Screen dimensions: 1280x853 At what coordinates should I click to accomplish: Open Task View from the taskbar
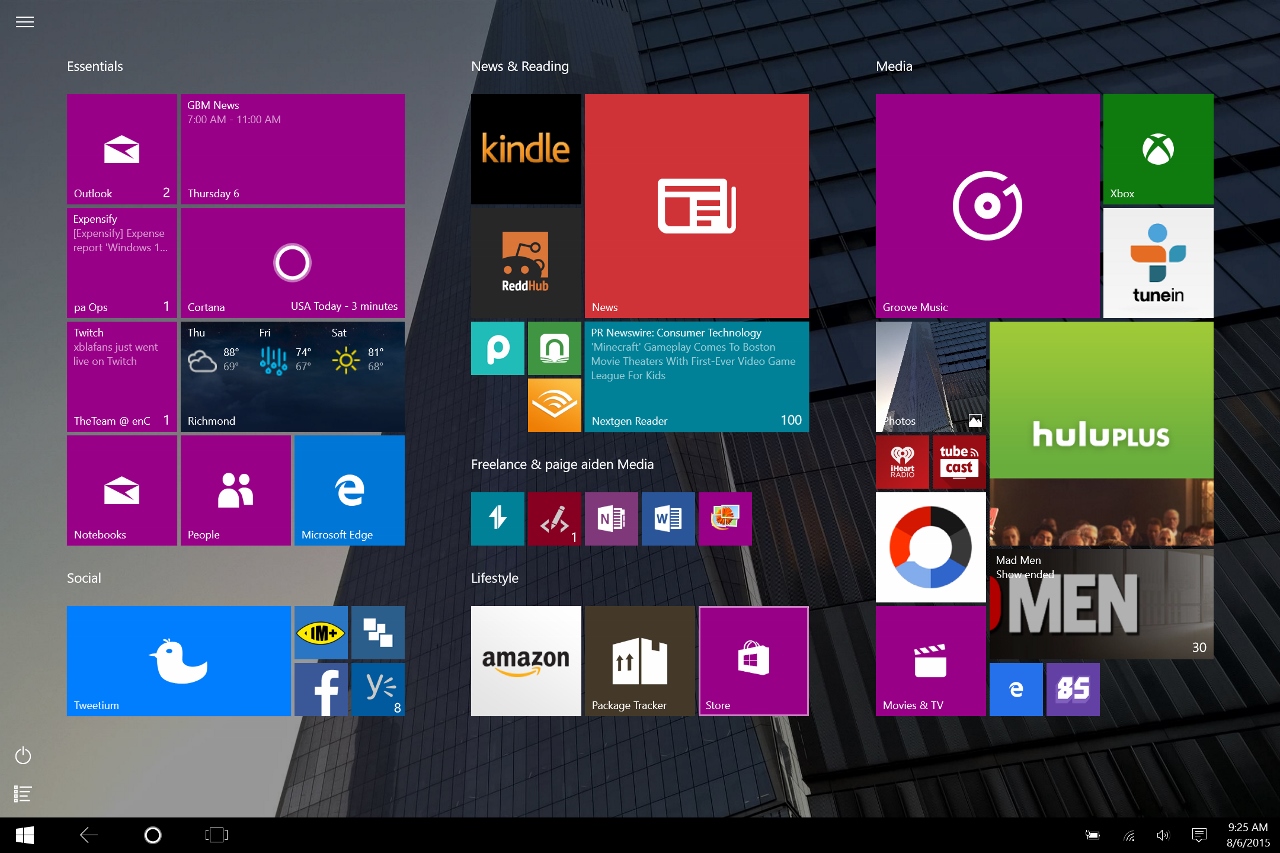[216, 835]
